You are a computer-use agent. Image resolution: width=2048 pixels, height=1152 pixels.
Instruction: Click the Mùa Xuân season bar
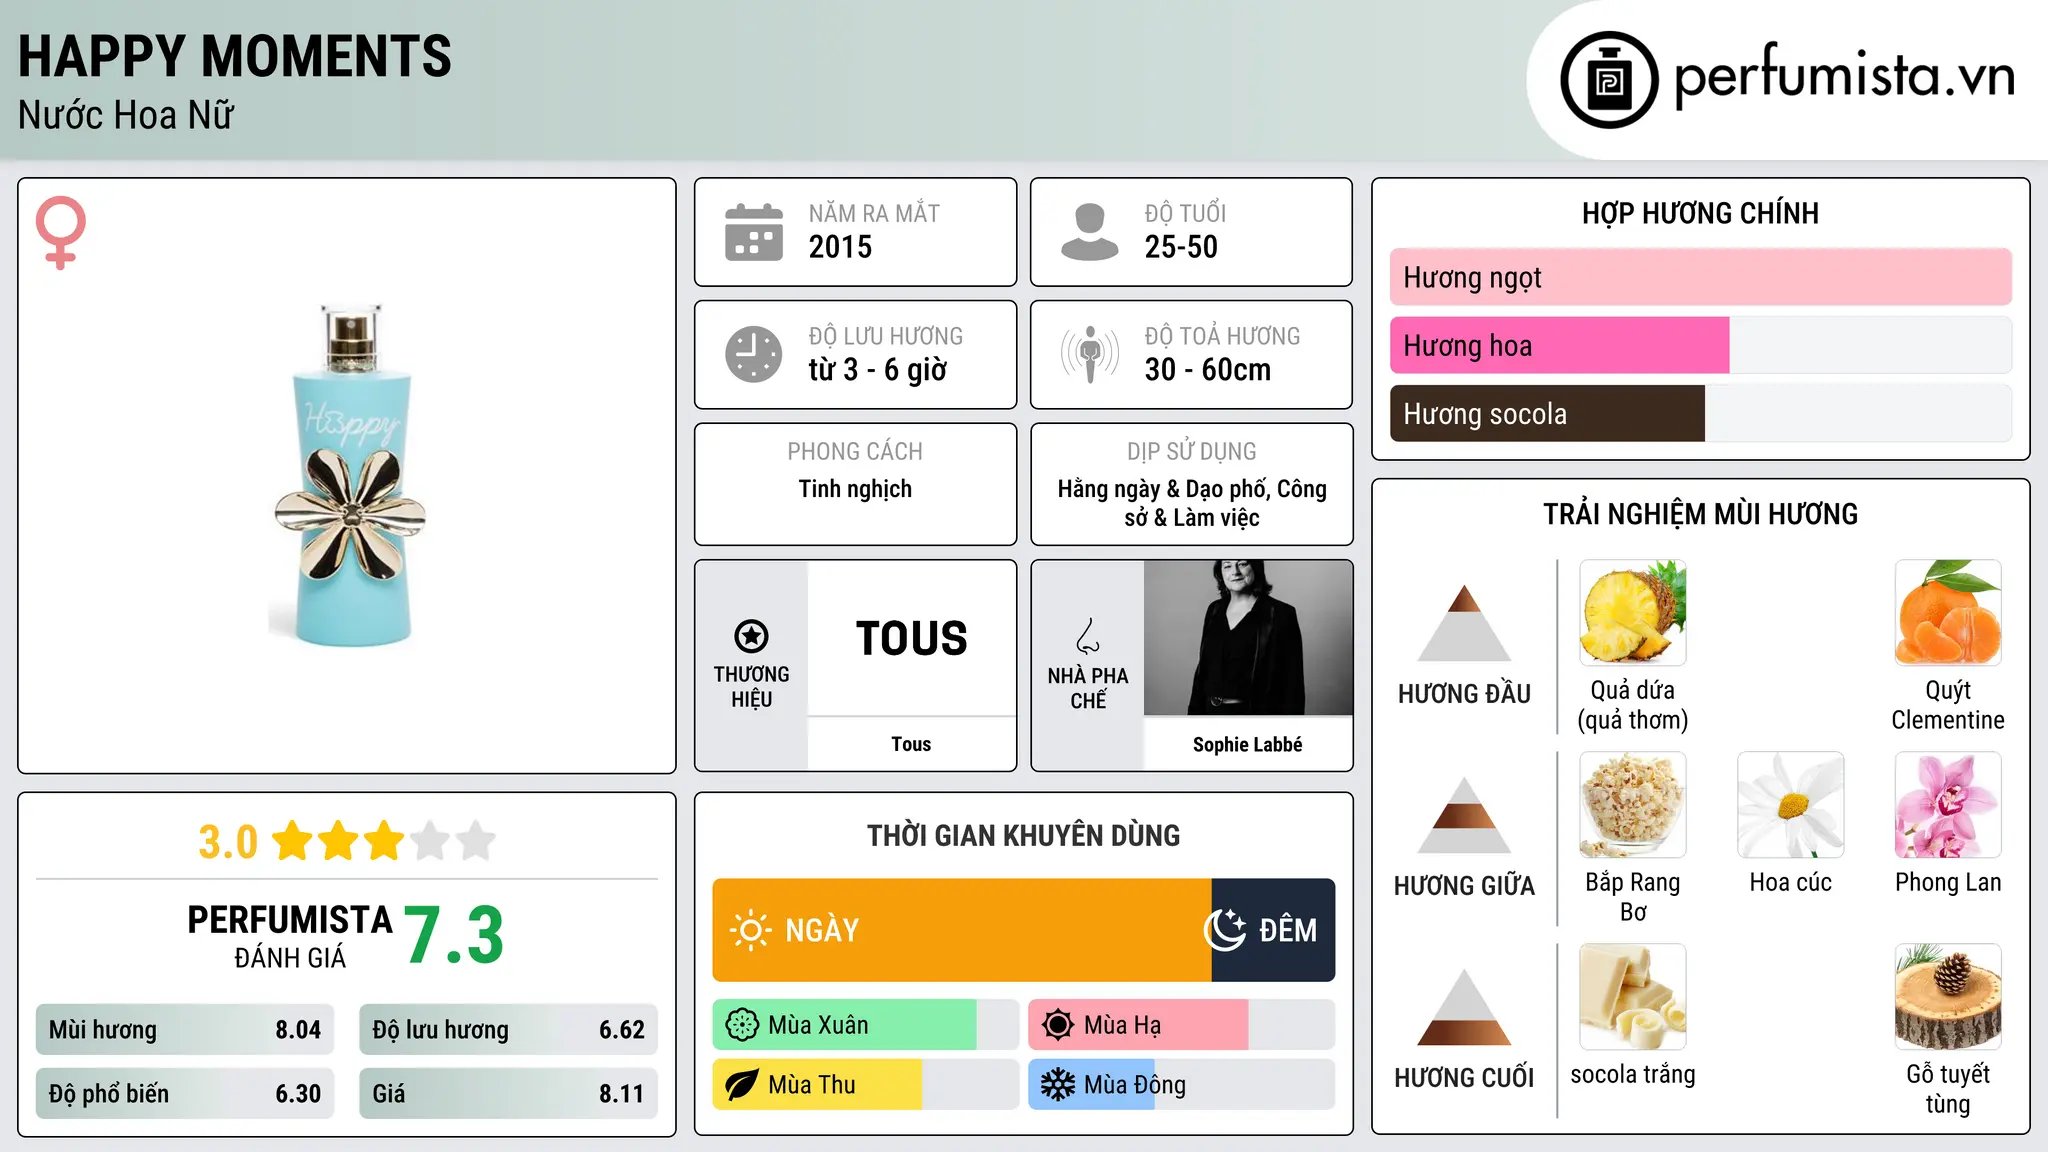pos(866,1025)
